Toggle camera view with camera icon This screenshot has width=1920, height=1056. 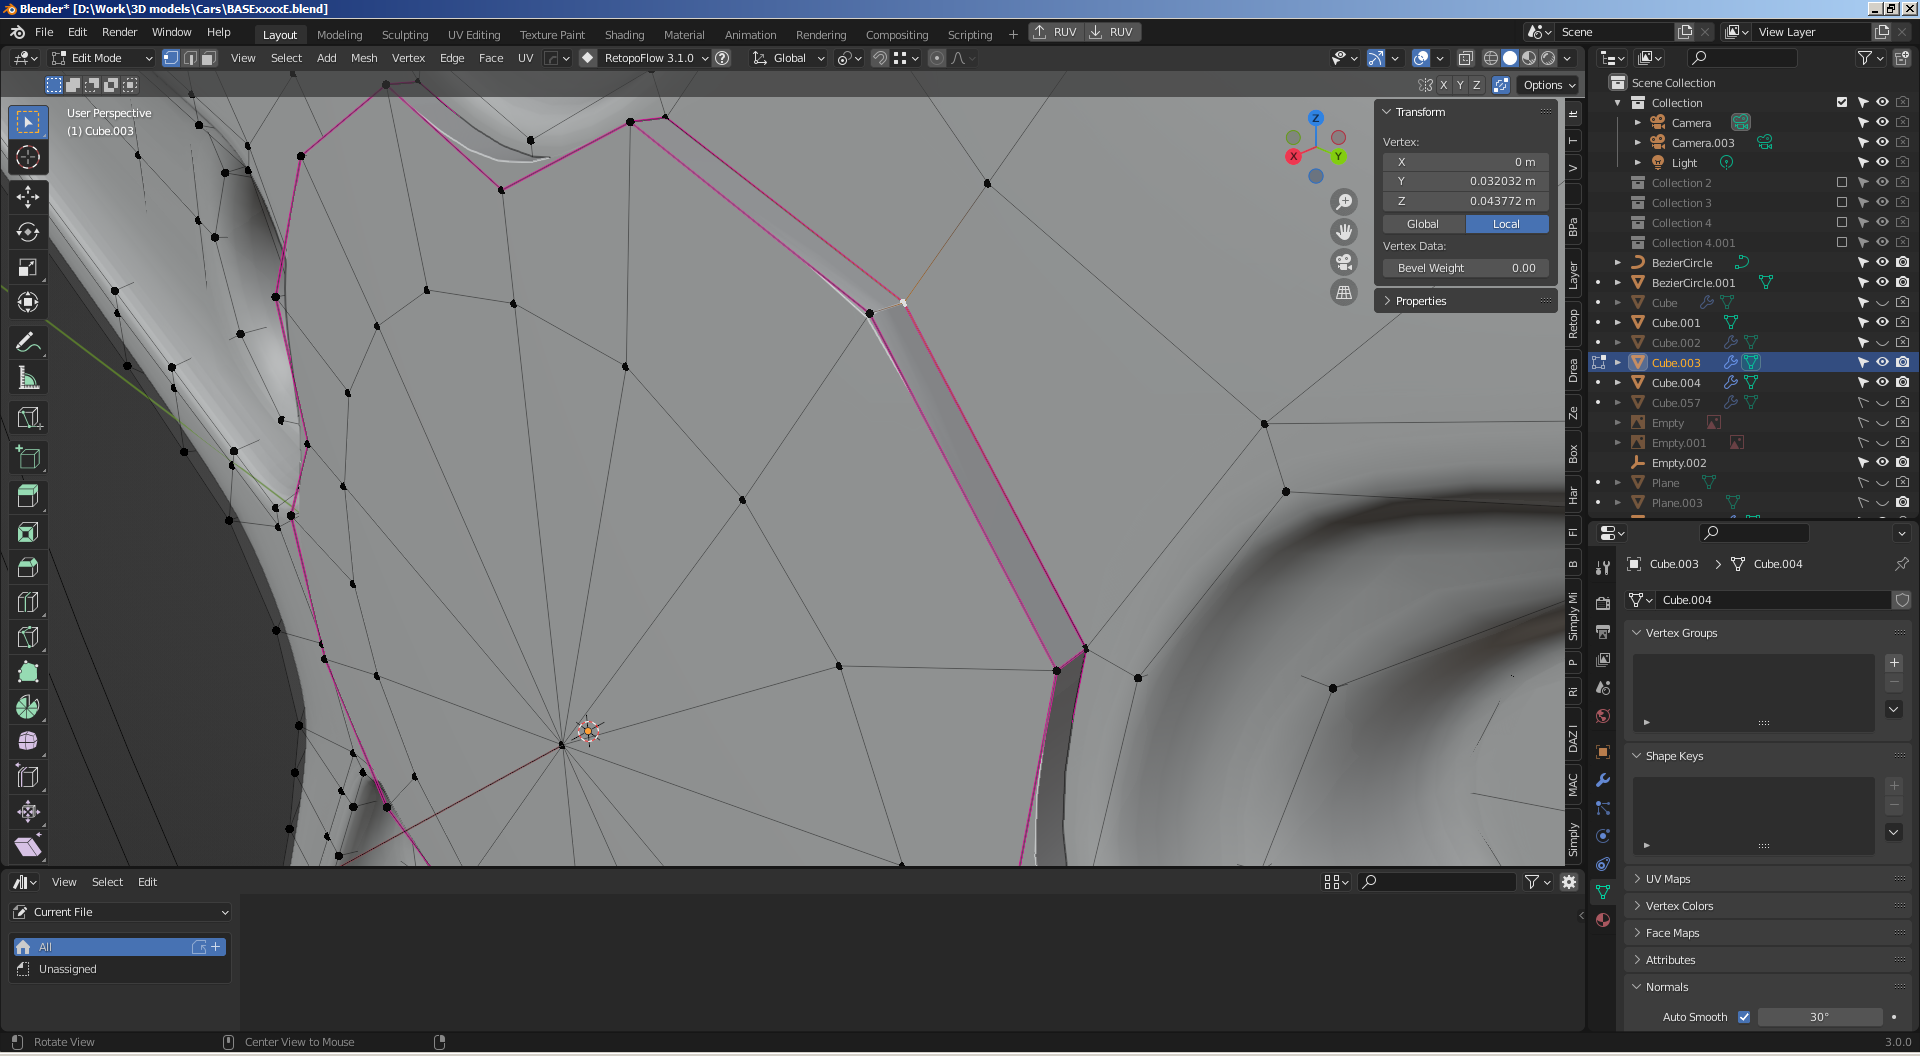click(x=1344, y=262)
